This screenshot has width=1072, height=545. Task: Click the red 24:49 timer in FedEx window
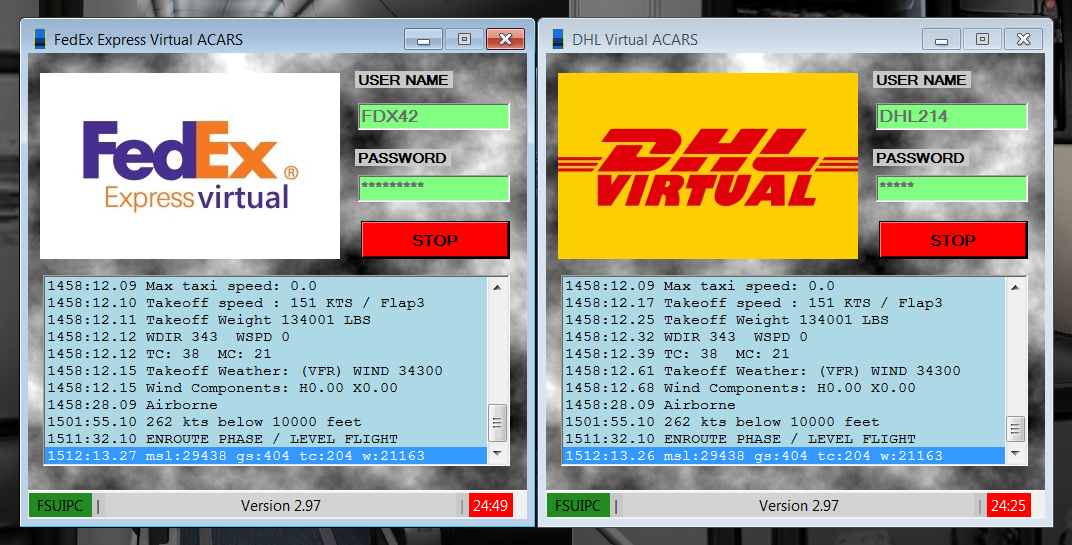(491, 505)
